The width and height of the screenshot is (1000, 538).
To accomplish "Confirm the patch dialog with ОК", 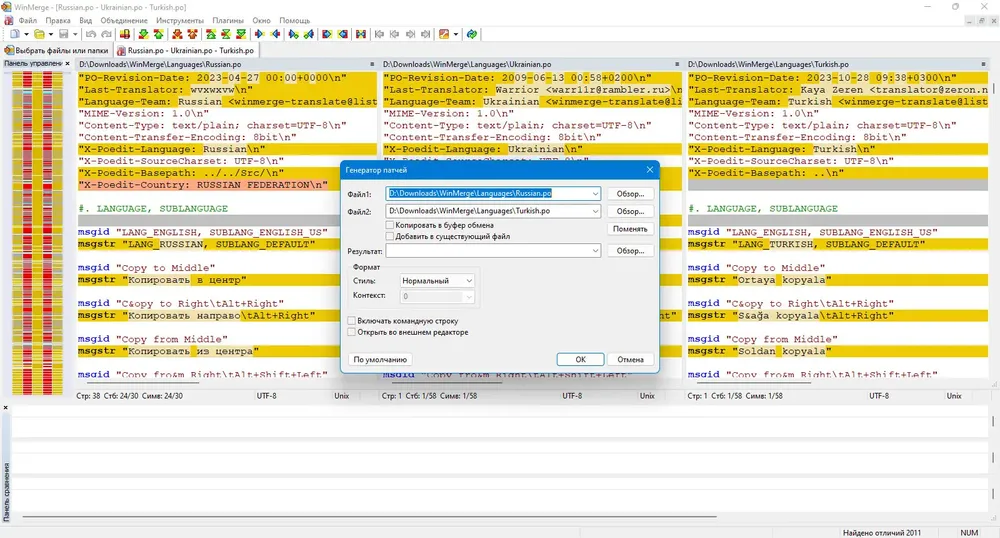I will click(580, 360).
